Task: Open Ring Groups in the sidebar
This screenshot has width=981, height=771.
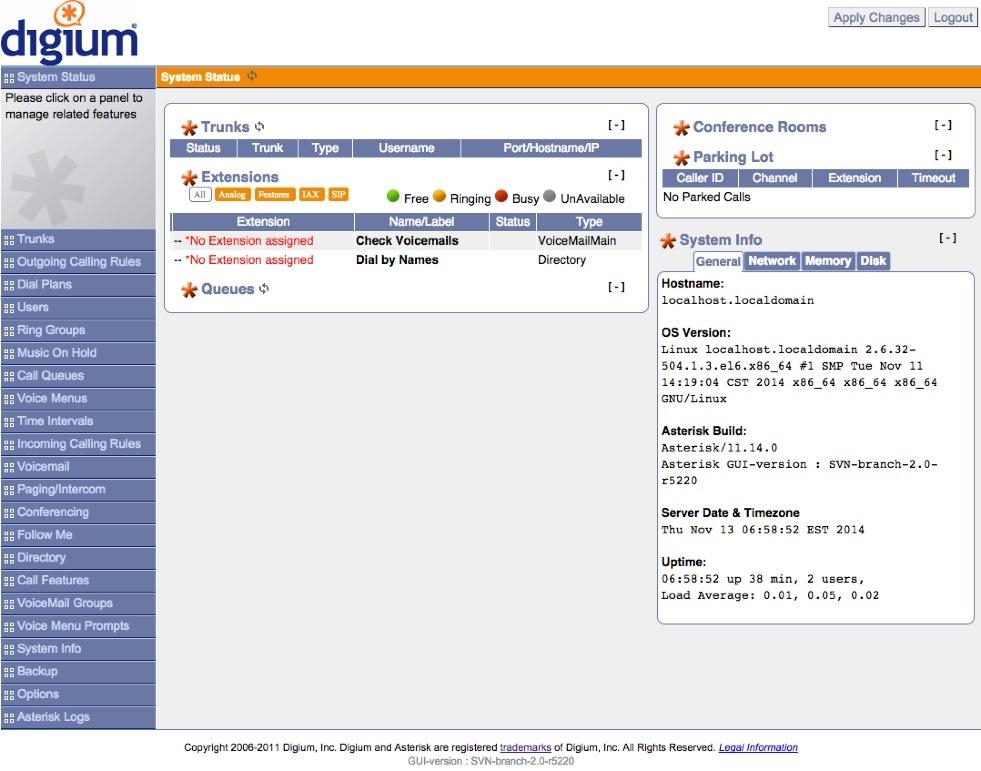Action: pyautogui.click(x=78, y=330)
